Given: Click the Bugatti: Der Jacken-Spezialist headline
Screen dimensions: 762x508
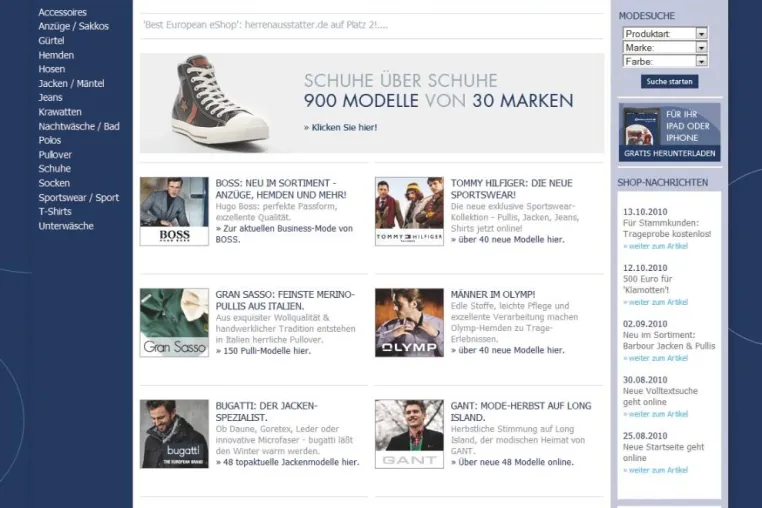Looking at the screenshot, I should pos(266,411).
